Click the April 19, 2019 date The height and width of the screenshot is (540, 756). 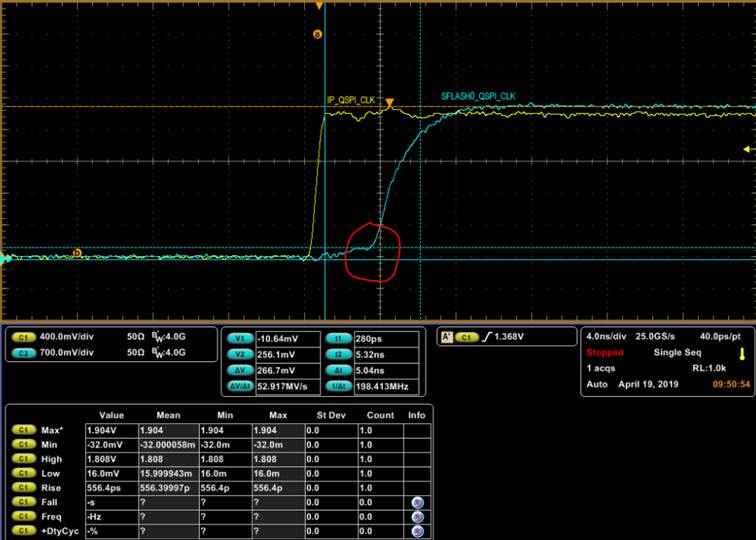[648, 384]
